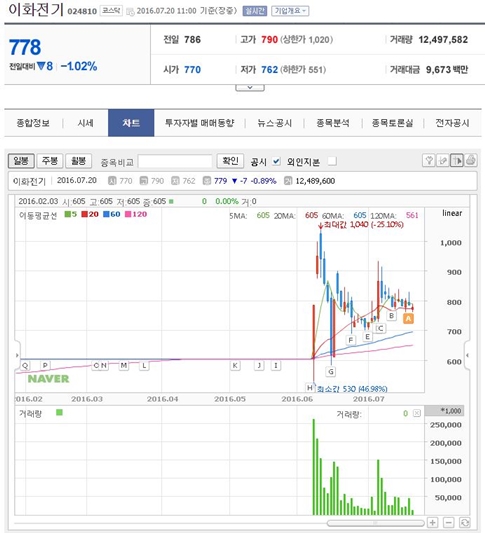Click the print chart icon
The height and width of the screenshot is (533, 485).
point(471,160)
